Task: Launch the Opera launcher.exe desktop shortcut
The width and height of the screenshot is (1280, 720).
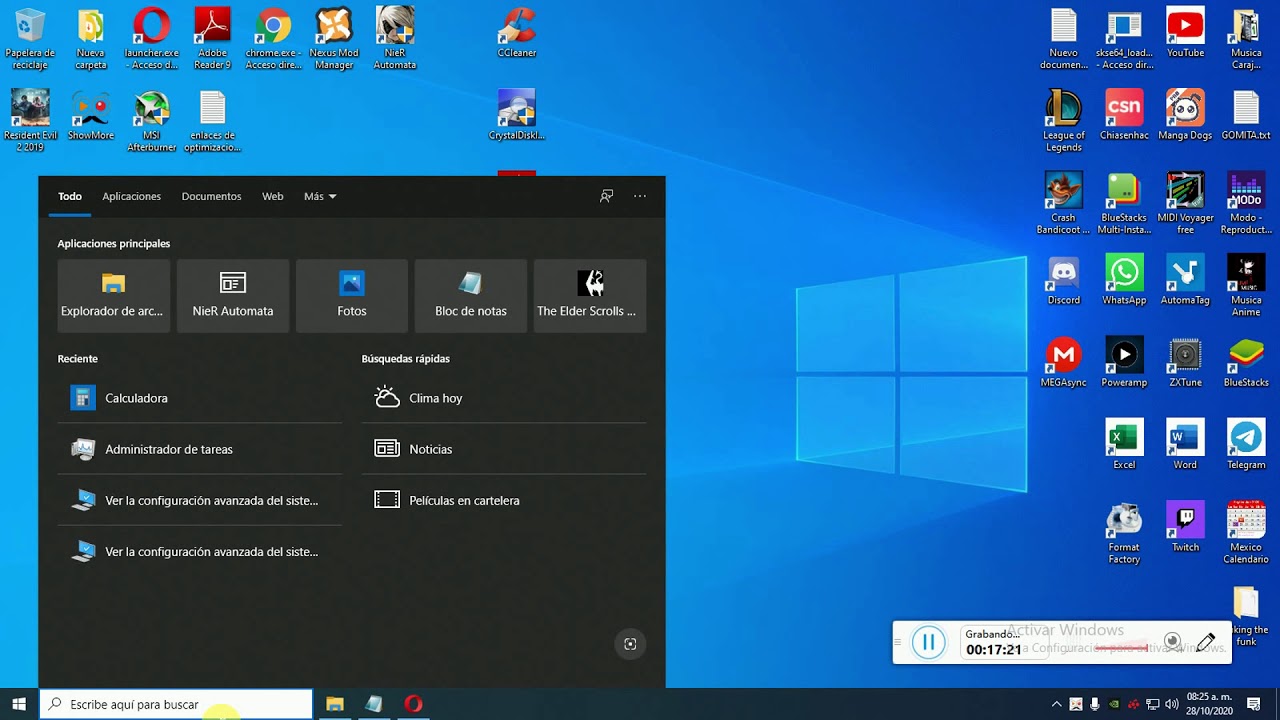Action: point(152,39)
